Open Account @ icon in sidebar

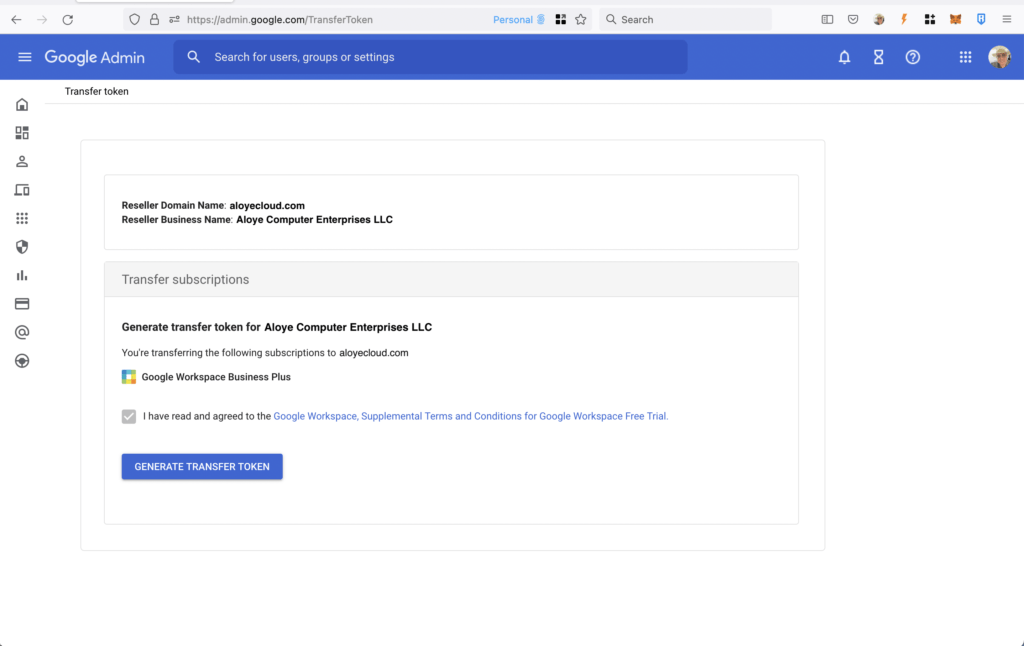click(x=22, y=332)
